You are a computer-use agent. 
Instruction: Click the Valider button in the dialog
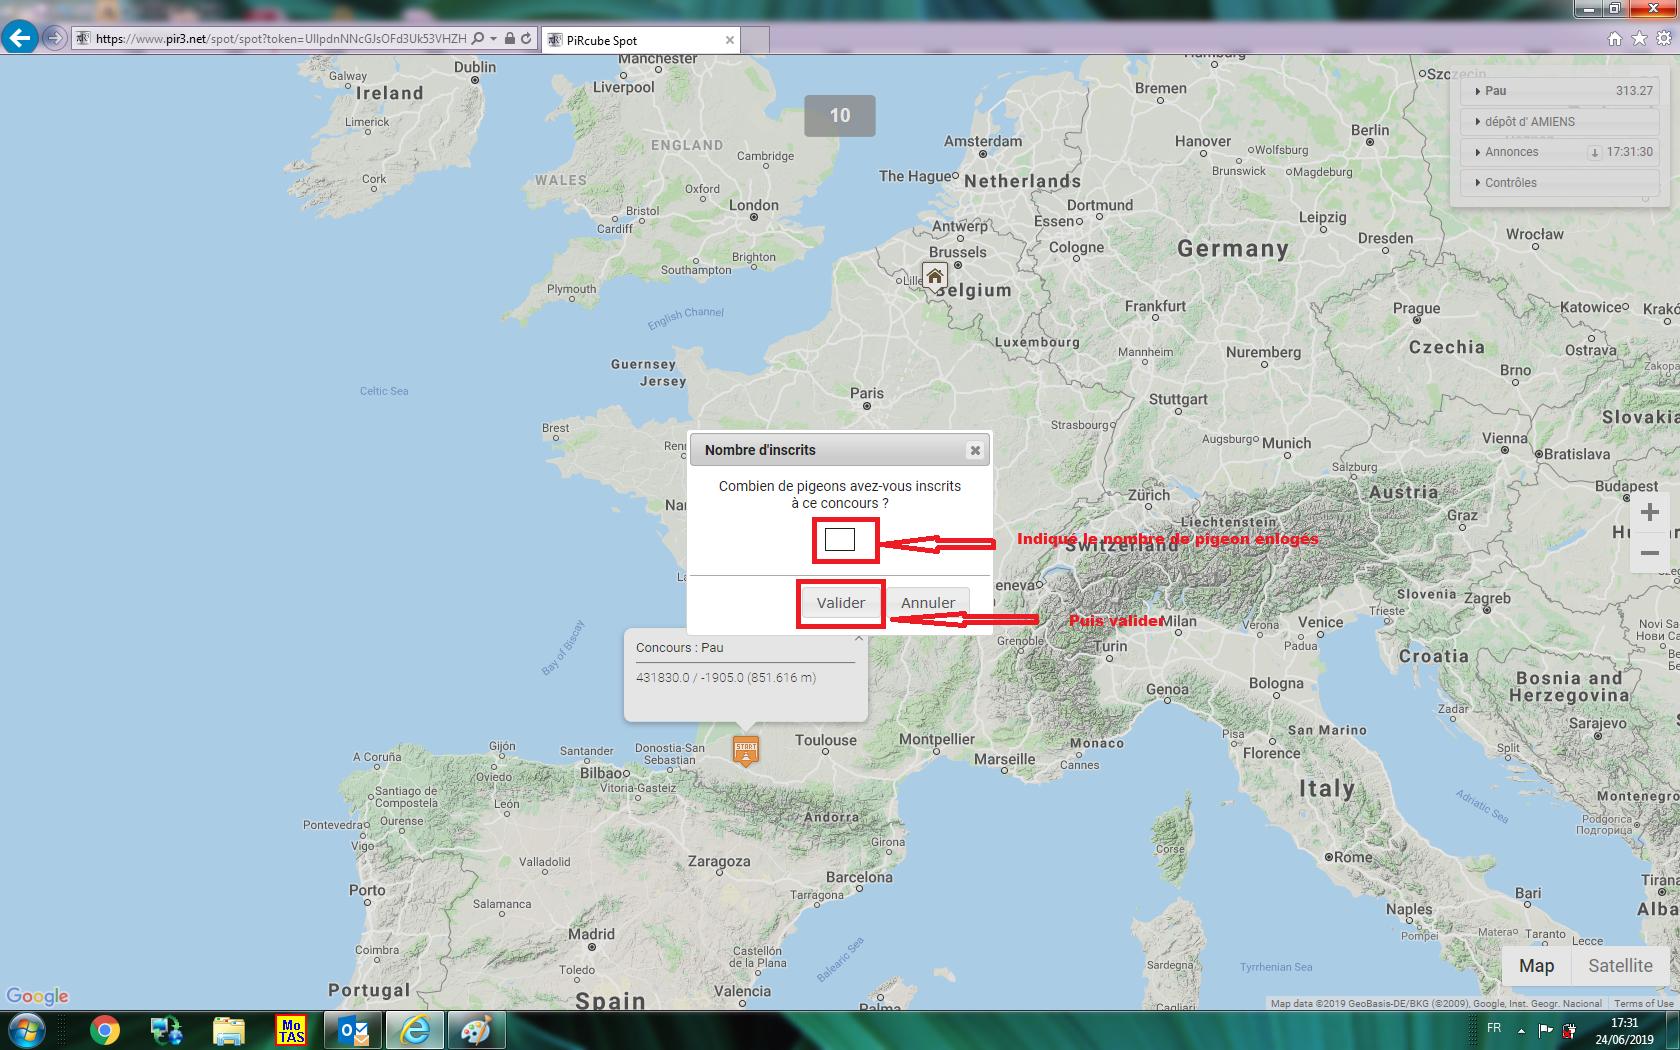pyautogui.click(x=840, y=603)
